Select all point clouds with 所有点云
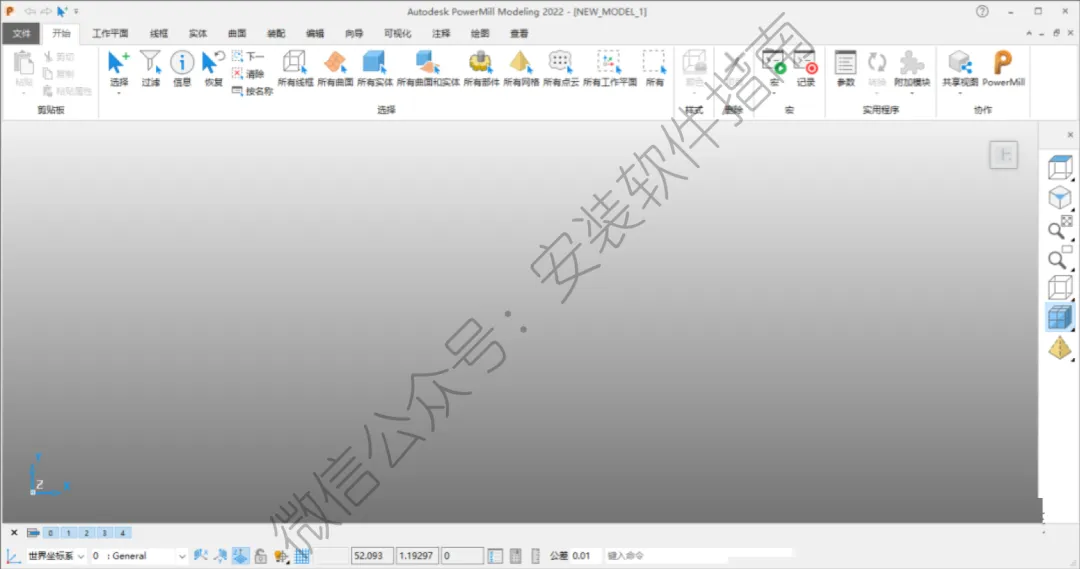The height and width of the screenshot is (569, 1080). click(561, 68)
